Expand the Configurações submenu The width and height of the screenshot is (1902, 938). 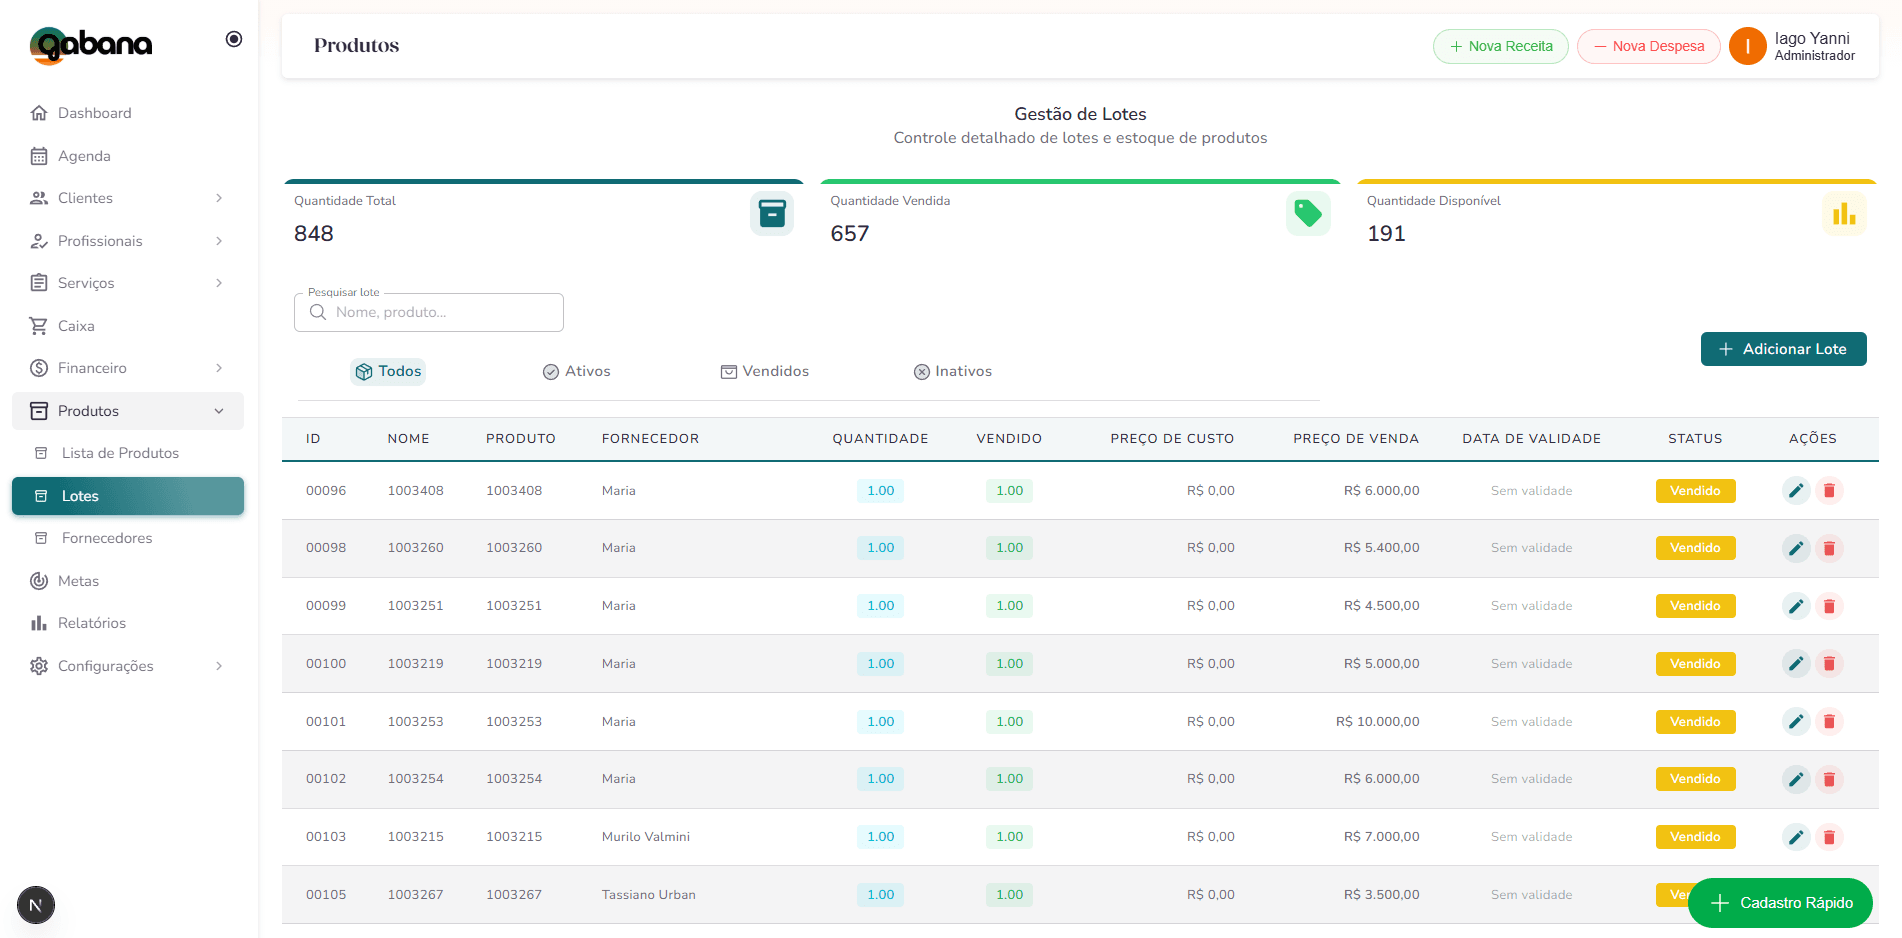point(219,666)
